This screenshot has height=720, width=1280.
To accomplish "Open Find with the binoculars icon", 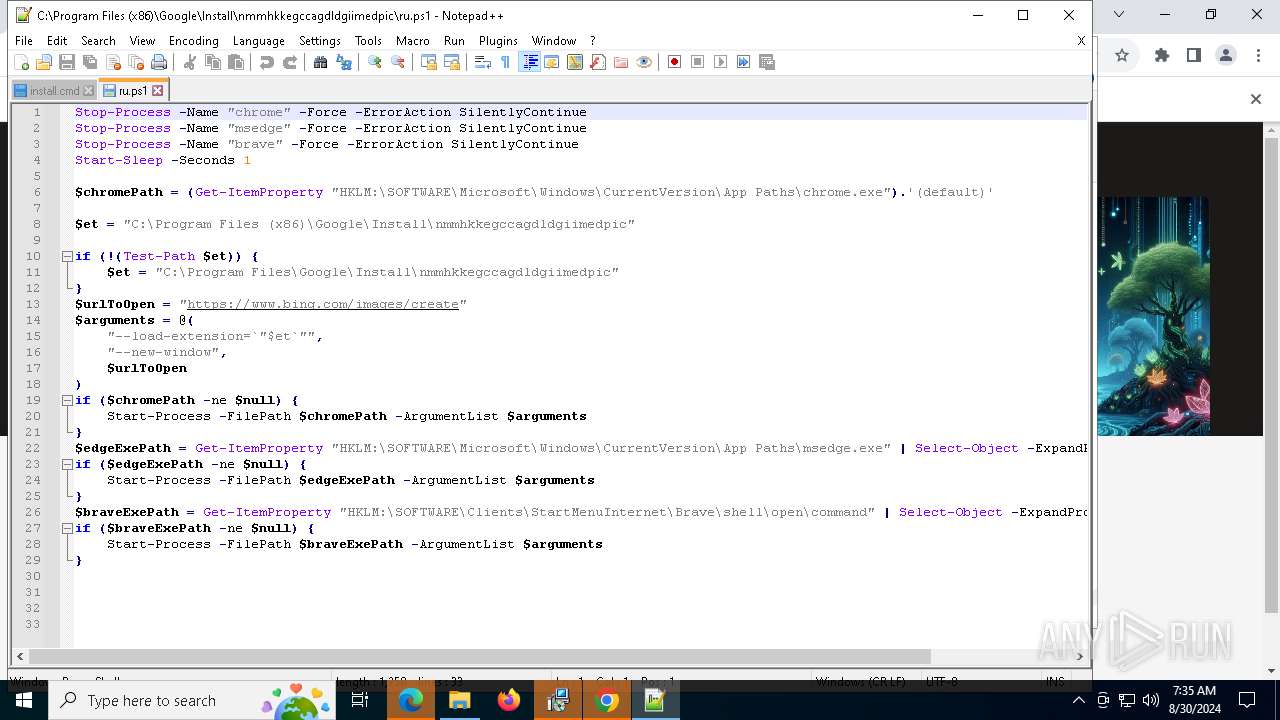I will (320, 62).
